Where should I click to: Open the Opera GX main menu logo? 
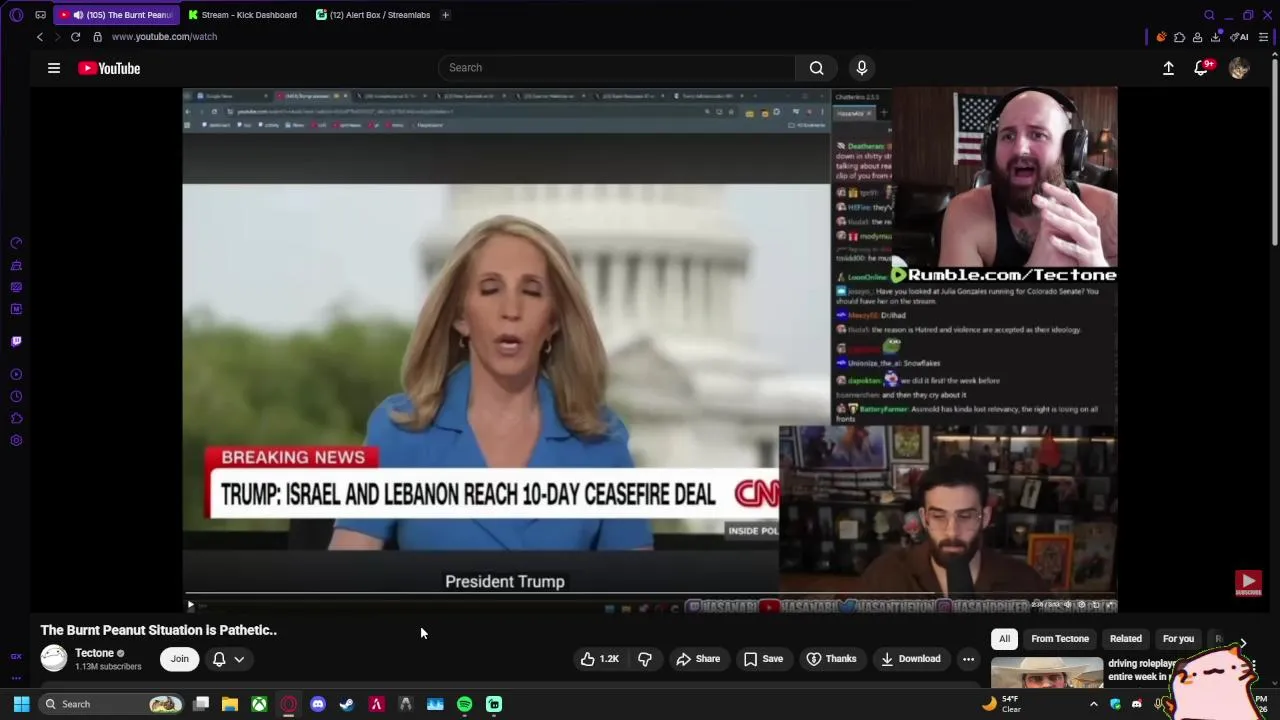pyautogui.click(x=16, y=15)
